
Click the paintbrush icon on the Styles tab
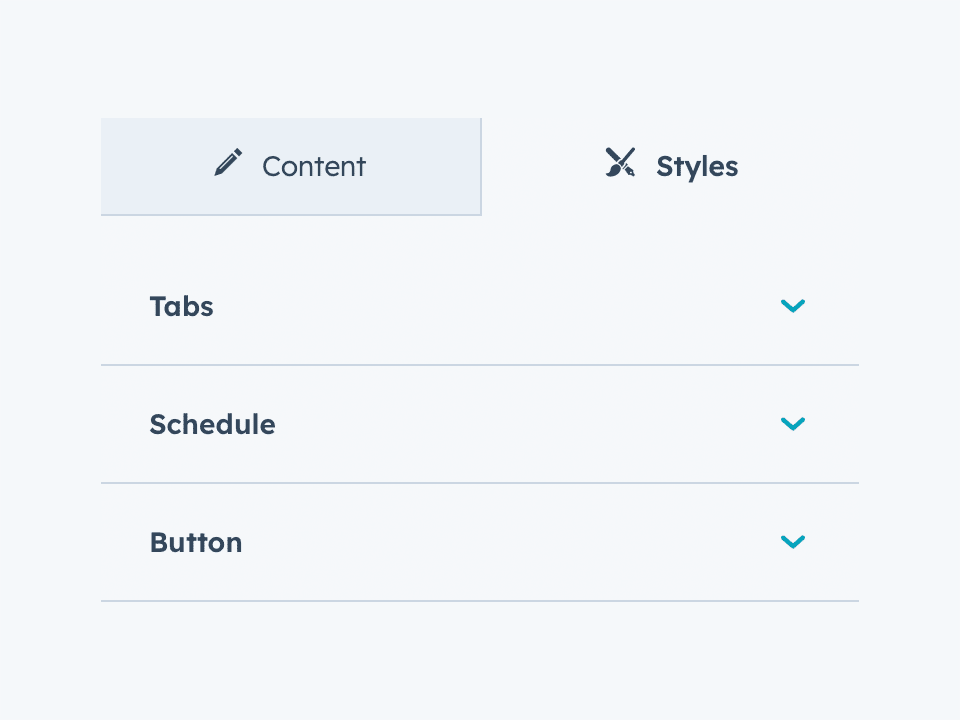tap(620, 162)
